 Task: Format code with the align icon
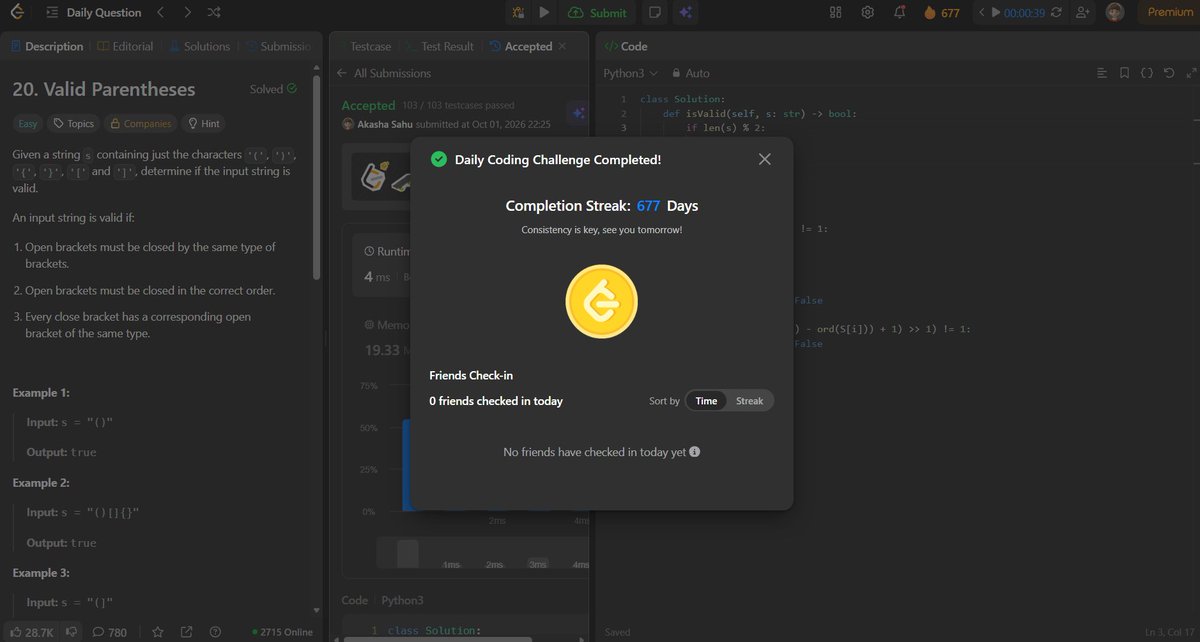pyautogui.click(x=1102, y=73)
